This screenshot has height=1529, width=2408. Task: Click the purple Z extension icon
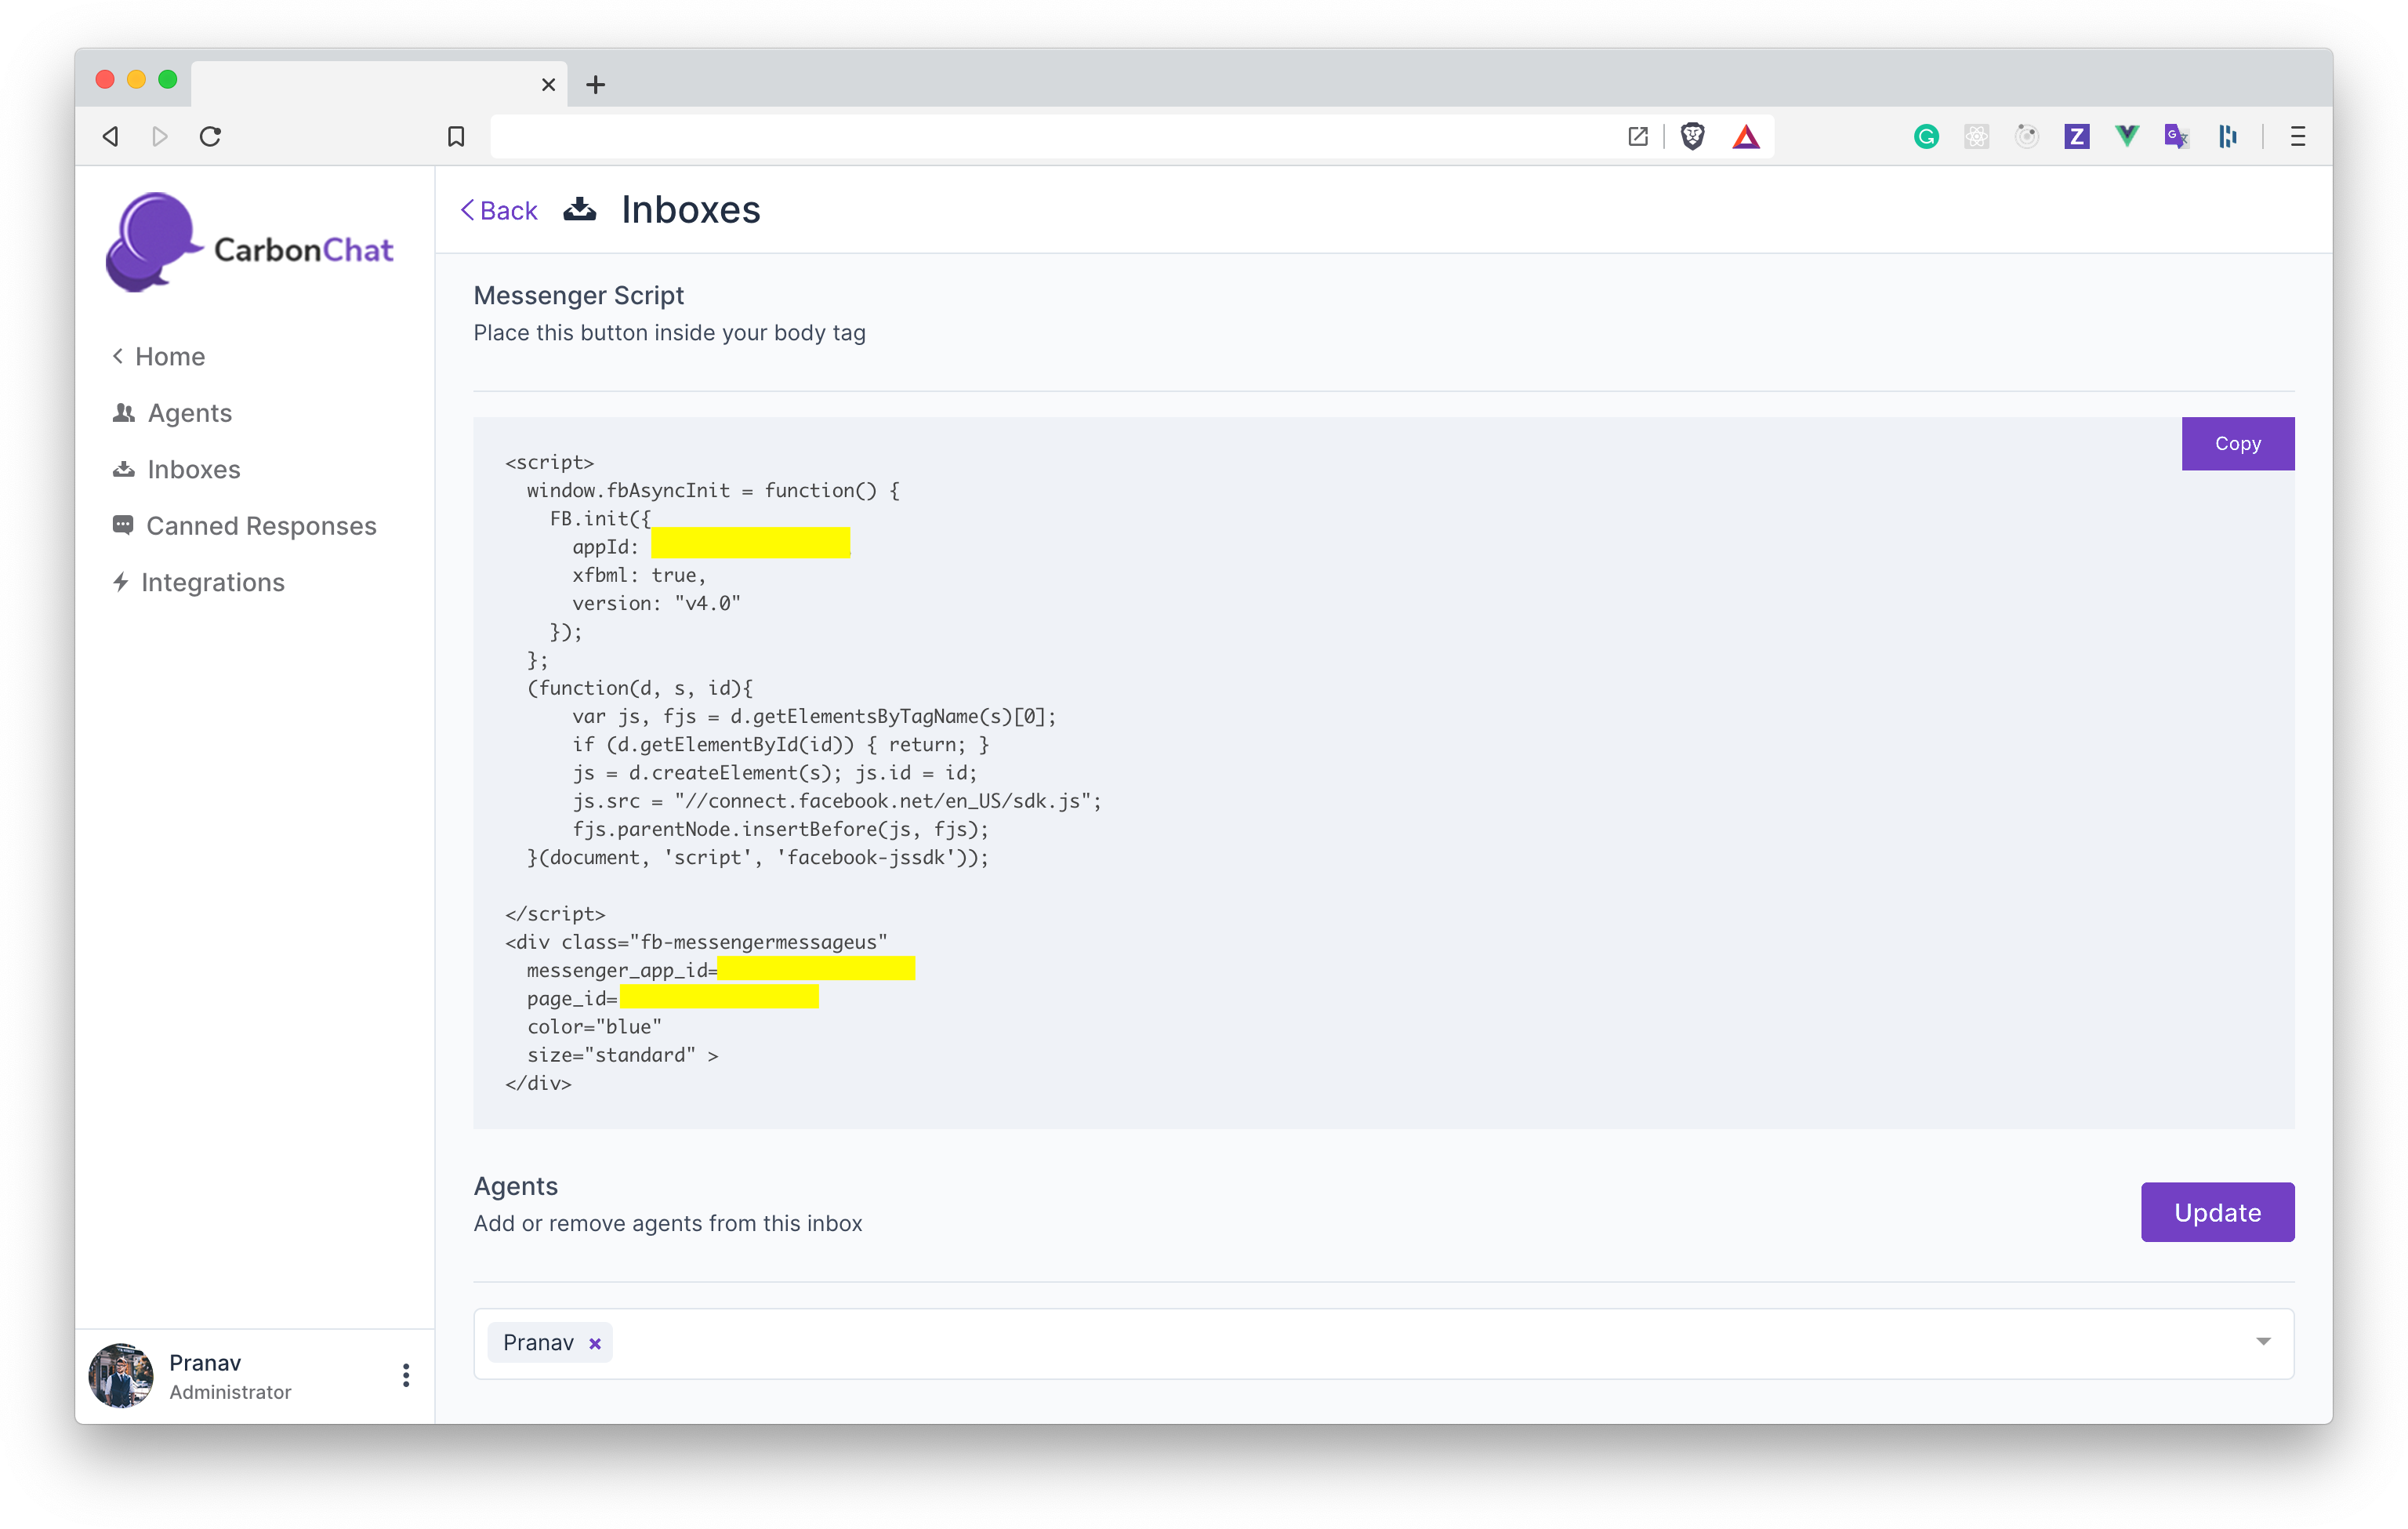coord(2076,136)
